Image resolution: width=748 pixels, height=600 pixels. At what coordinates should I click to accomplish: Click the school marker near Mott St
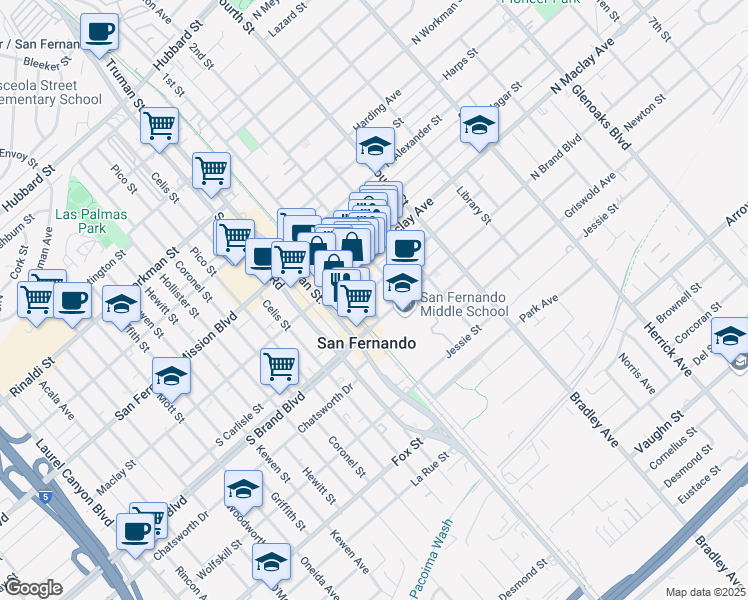[x=171, y=377]
